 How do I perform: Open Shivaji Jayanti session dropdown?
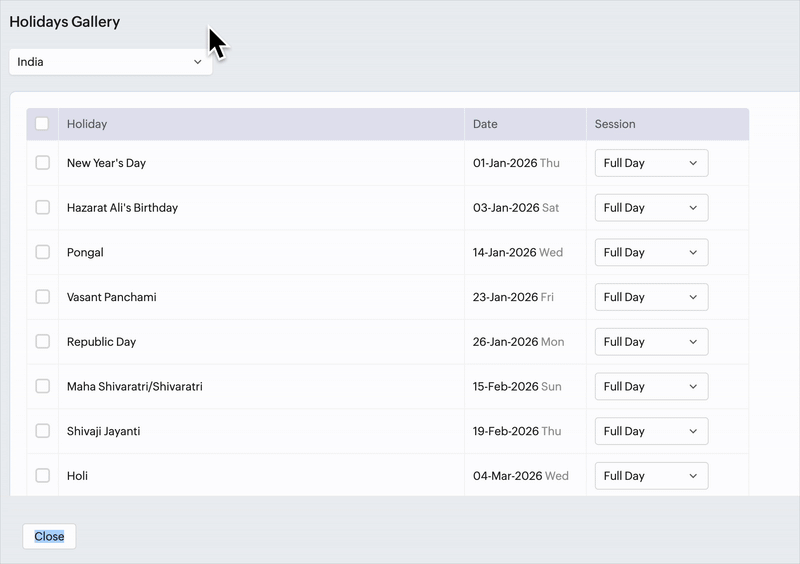(x=652, y=431)
